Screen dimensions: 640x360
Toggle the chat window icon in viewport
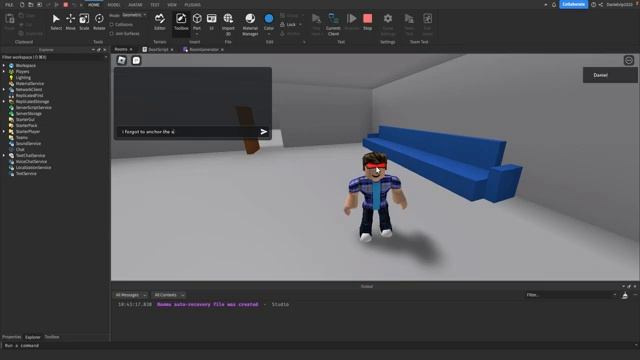click(136, 60)
